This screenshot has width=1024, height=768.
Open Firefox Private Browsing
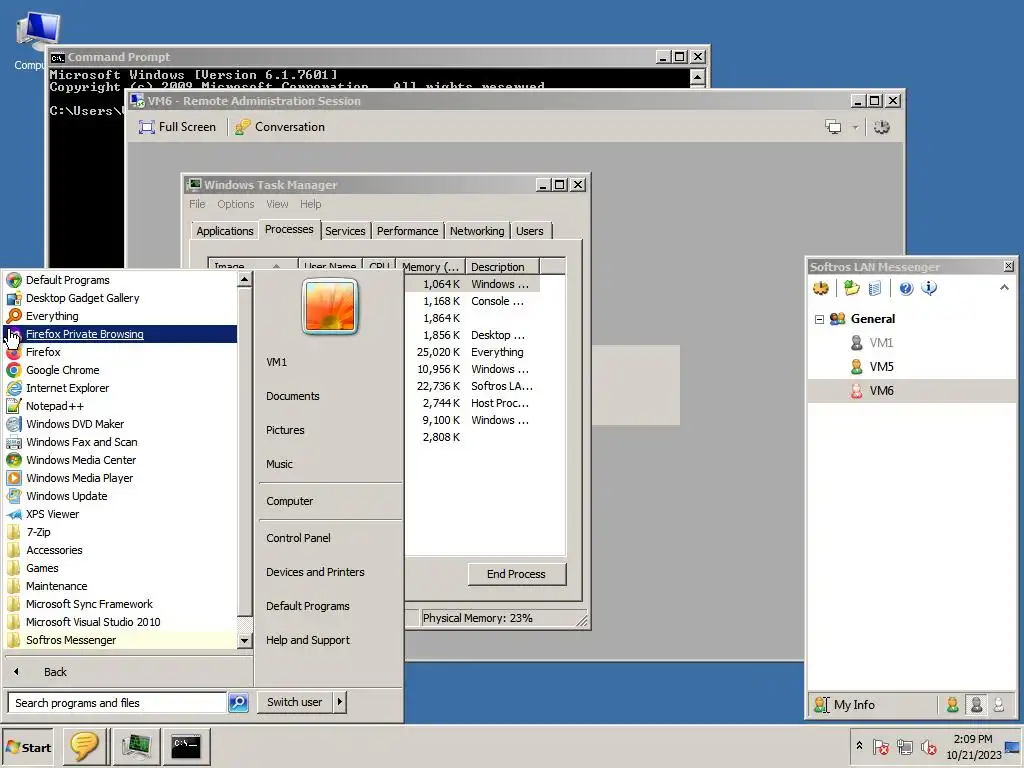[x=121, y=334]
